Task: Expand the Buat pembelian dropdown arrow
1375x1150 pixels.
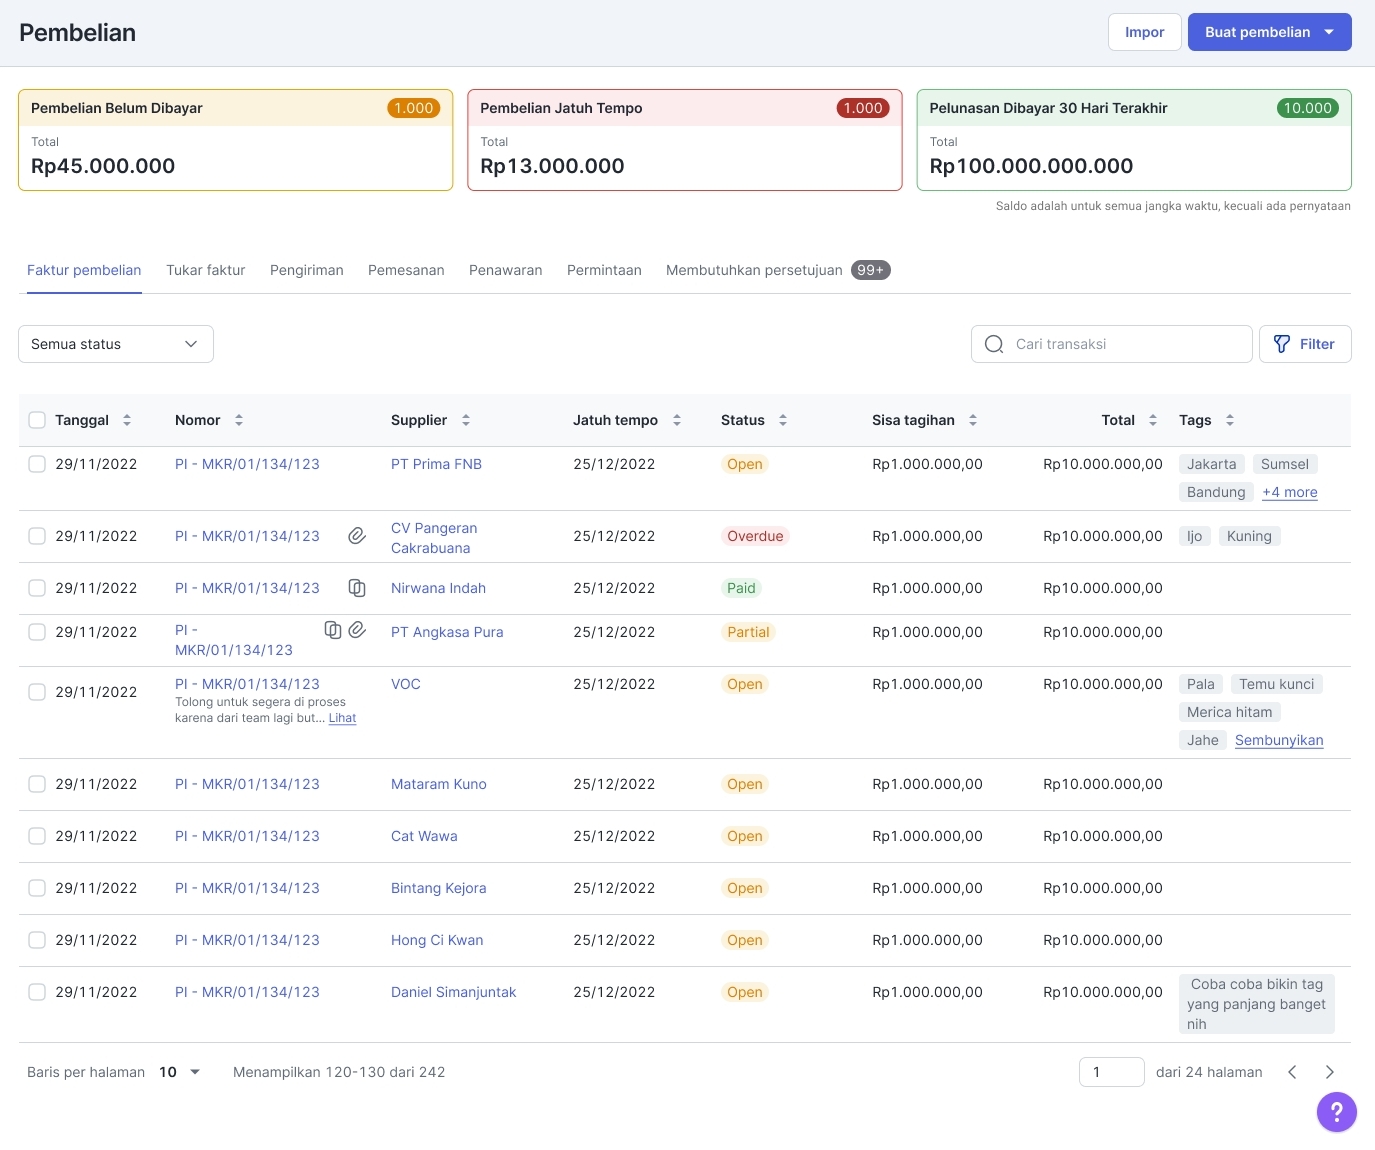Action: pos(1329,32)
